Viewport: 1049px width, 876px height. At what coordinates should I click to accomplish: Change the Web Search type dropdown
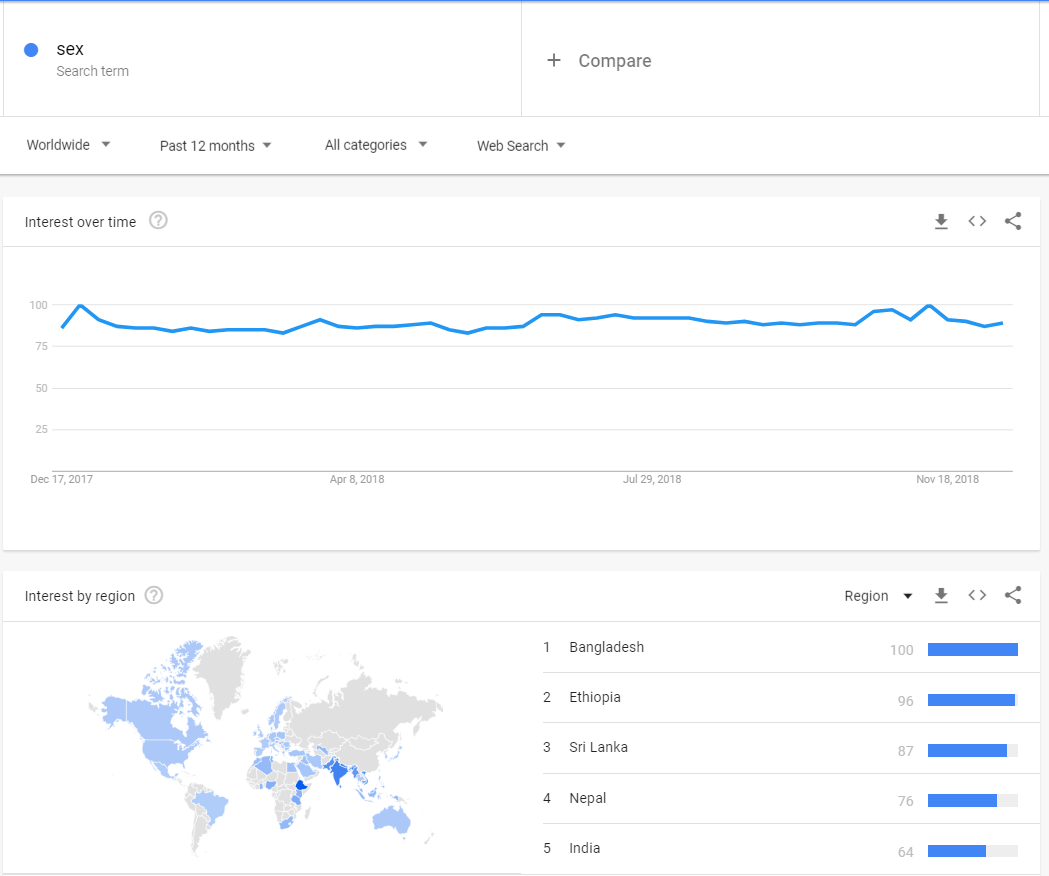coord(521,146)
